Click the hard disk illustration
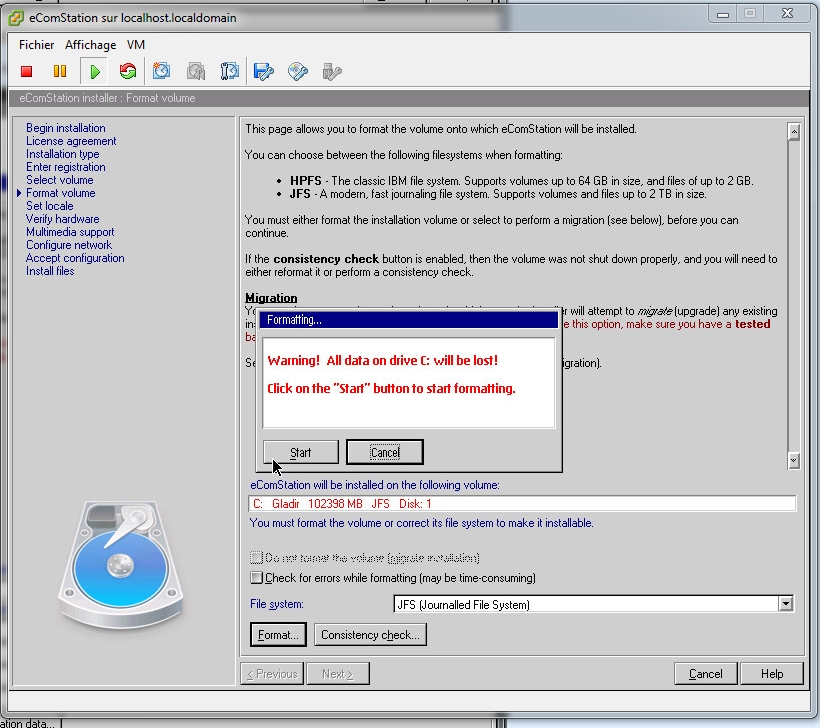 coord(121,564)
